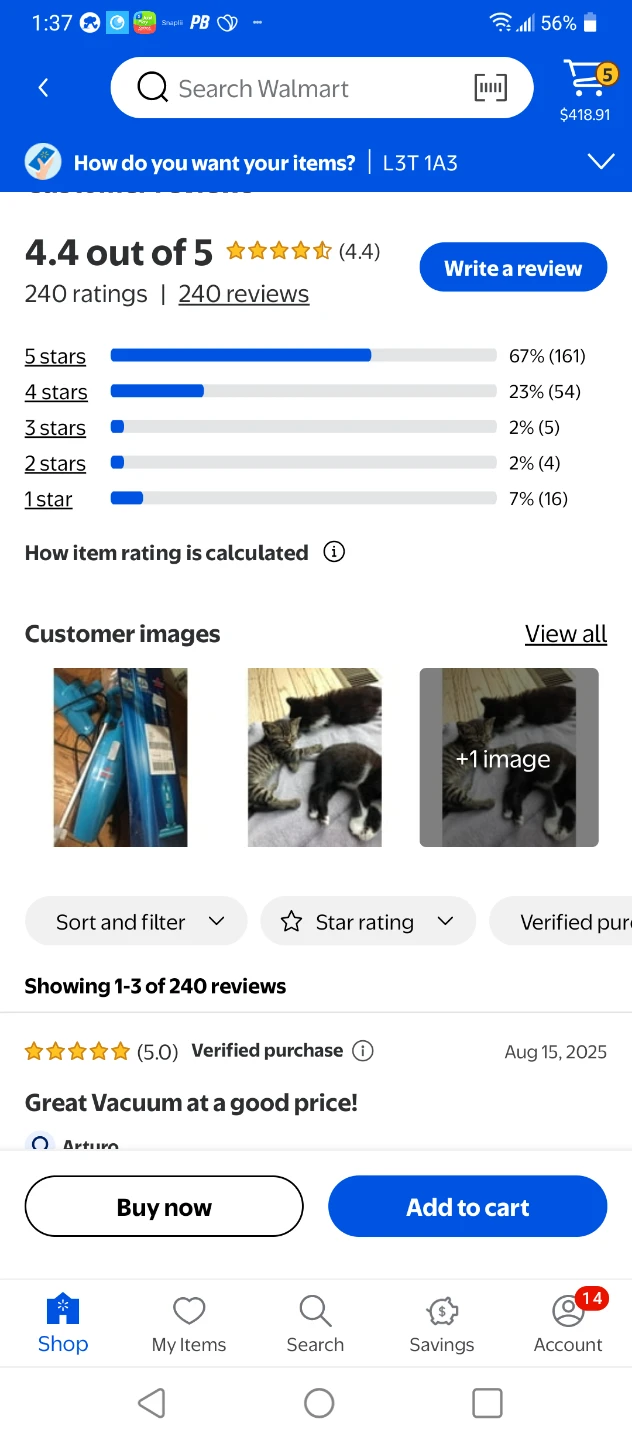Expand the delivery options chevron
Viewport: 632px width, 1440px height.
click(600, 162)
